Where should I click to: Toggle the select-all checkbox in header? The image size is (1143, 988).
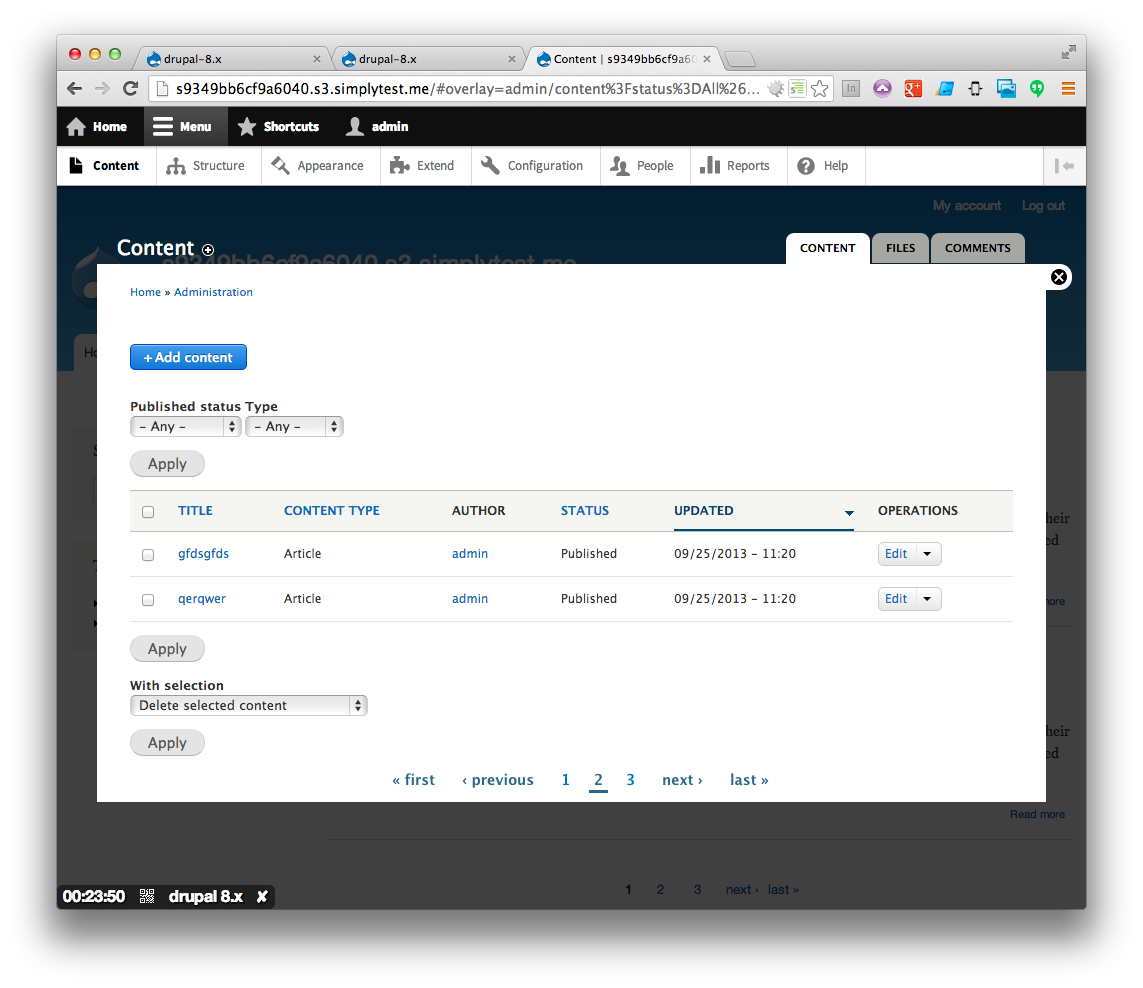pyautogui.click(x=148, y=512)
